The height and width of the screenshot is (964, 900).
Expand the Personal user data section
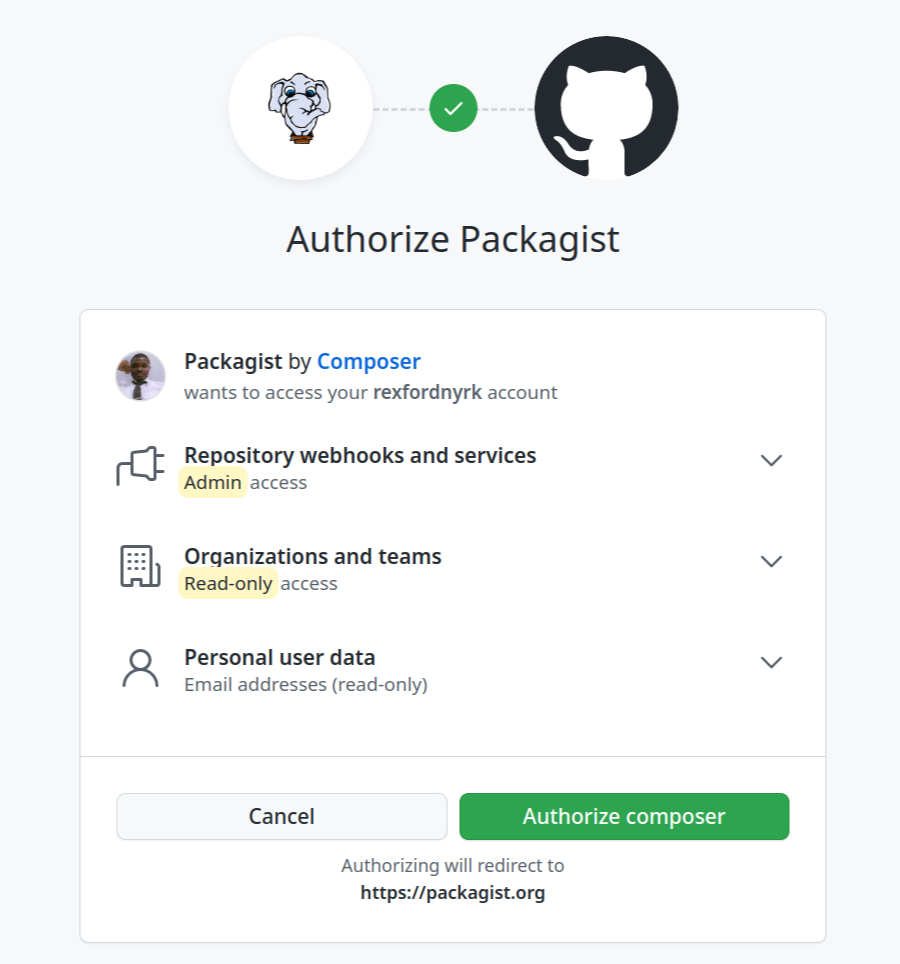771,662
